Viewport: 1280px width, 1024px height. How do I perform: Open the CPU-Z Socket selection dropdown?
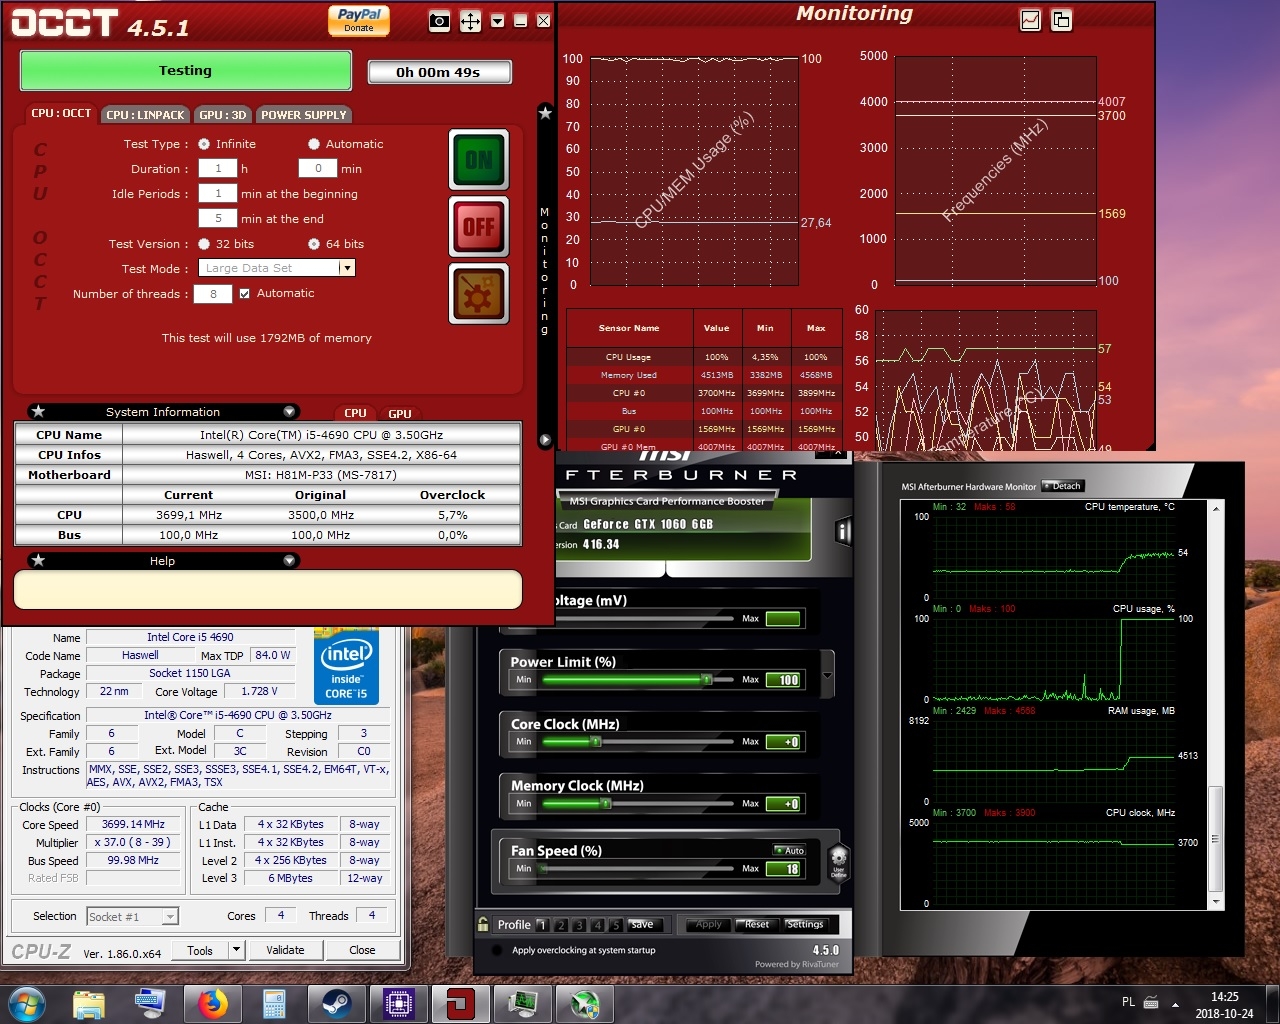click(x=170, y=916)
